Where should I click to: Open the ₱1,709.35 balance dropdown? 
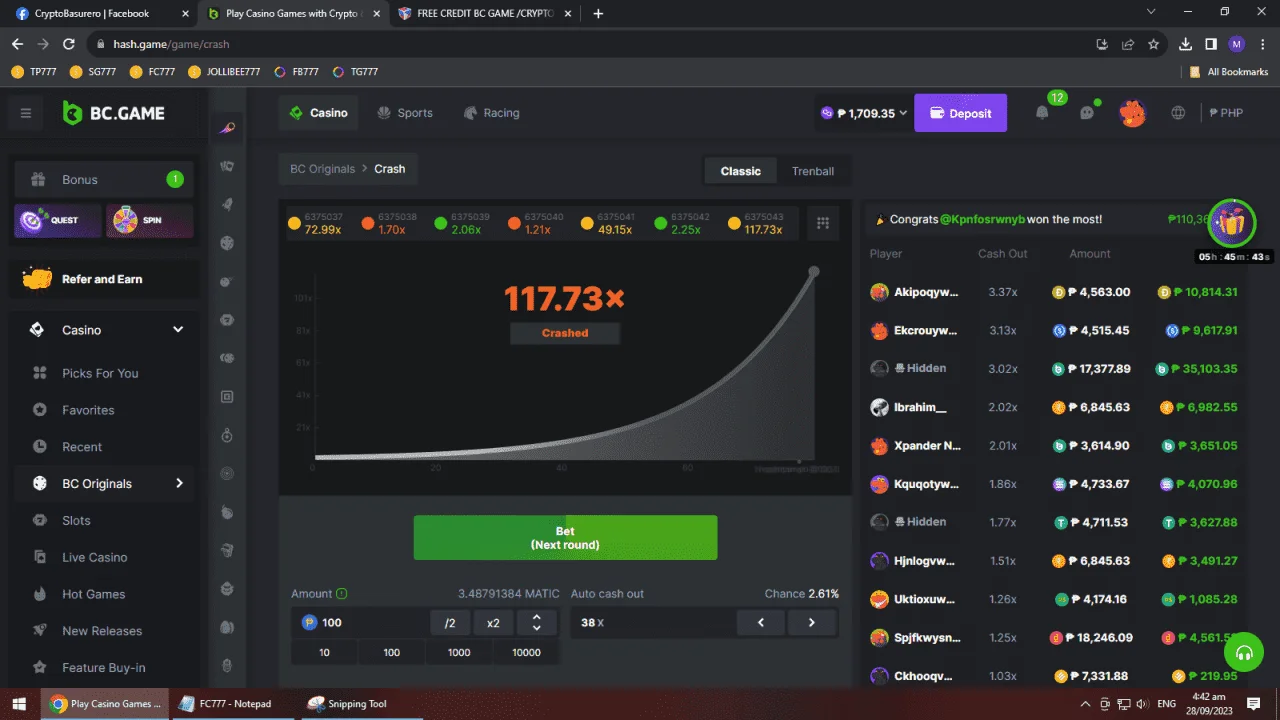pos(864,113)
